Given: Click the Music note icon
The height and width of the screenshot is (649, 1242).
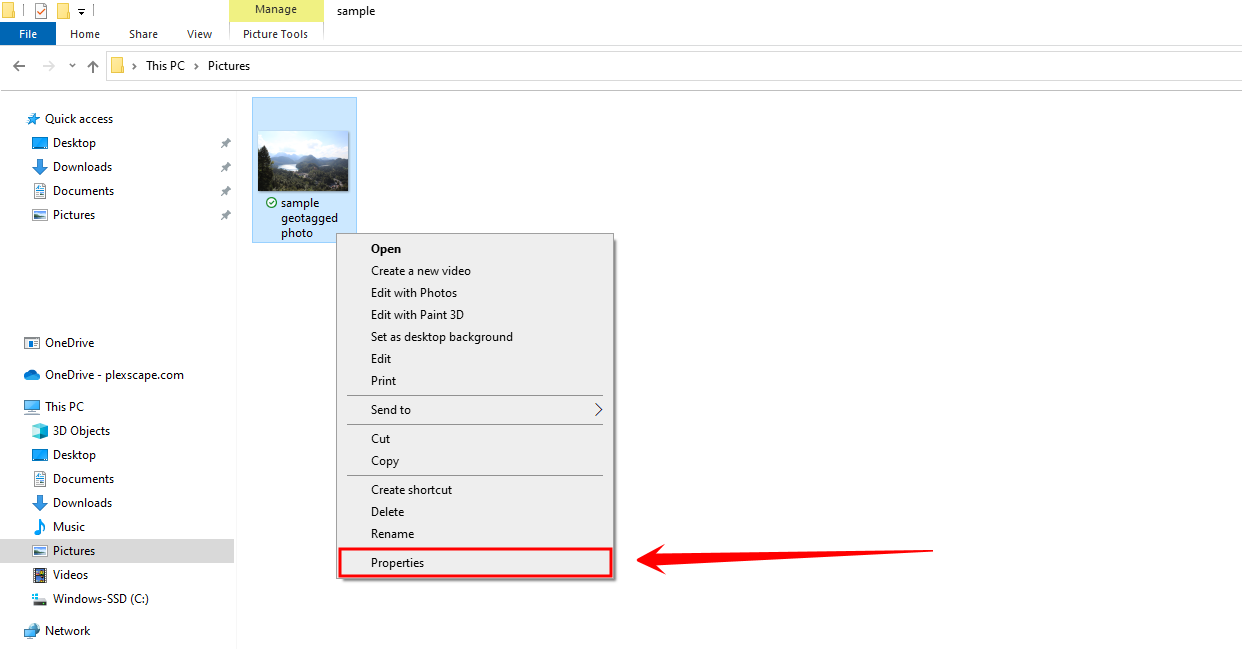Looking at the screenshot, I should coord(40,527).
